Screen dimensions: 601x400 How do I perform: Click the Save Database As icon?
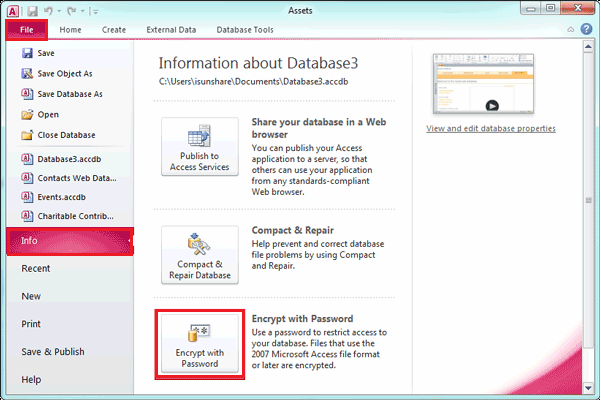[27, 94]
